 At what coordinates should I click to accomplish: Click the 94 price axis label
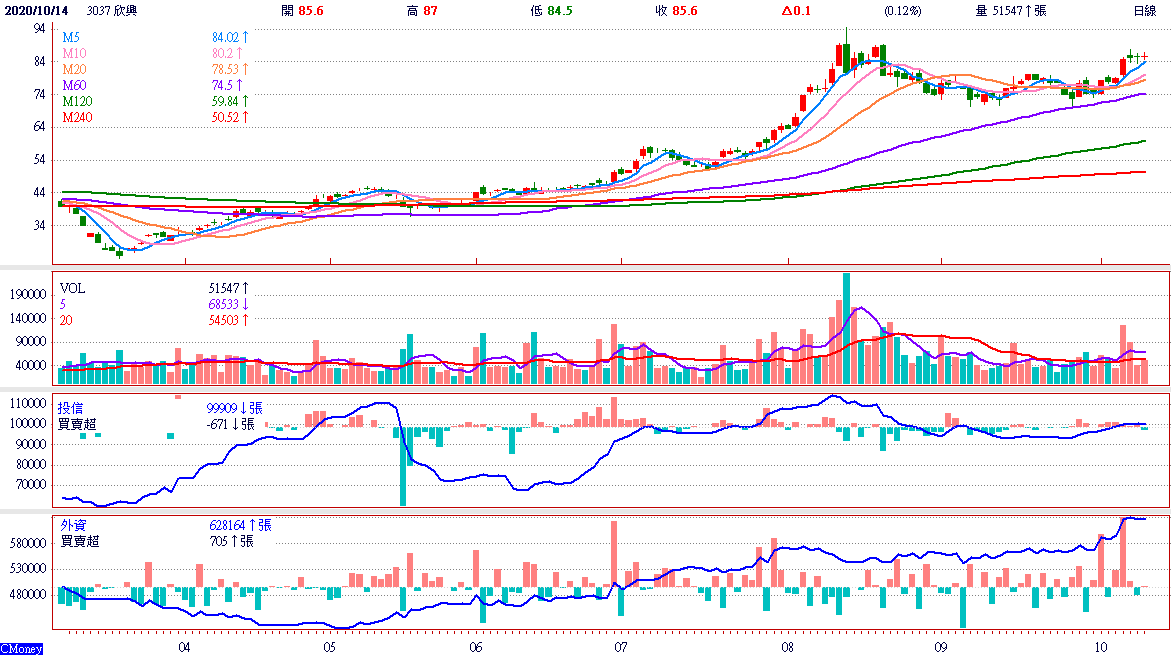40,29
